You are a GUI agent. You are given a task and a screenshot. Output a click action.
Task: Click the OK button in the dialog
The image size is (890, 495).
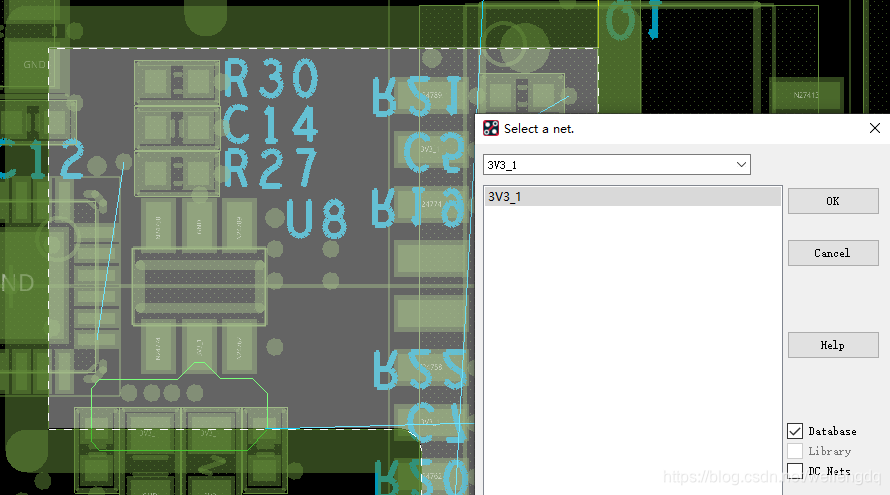[833, 201]
